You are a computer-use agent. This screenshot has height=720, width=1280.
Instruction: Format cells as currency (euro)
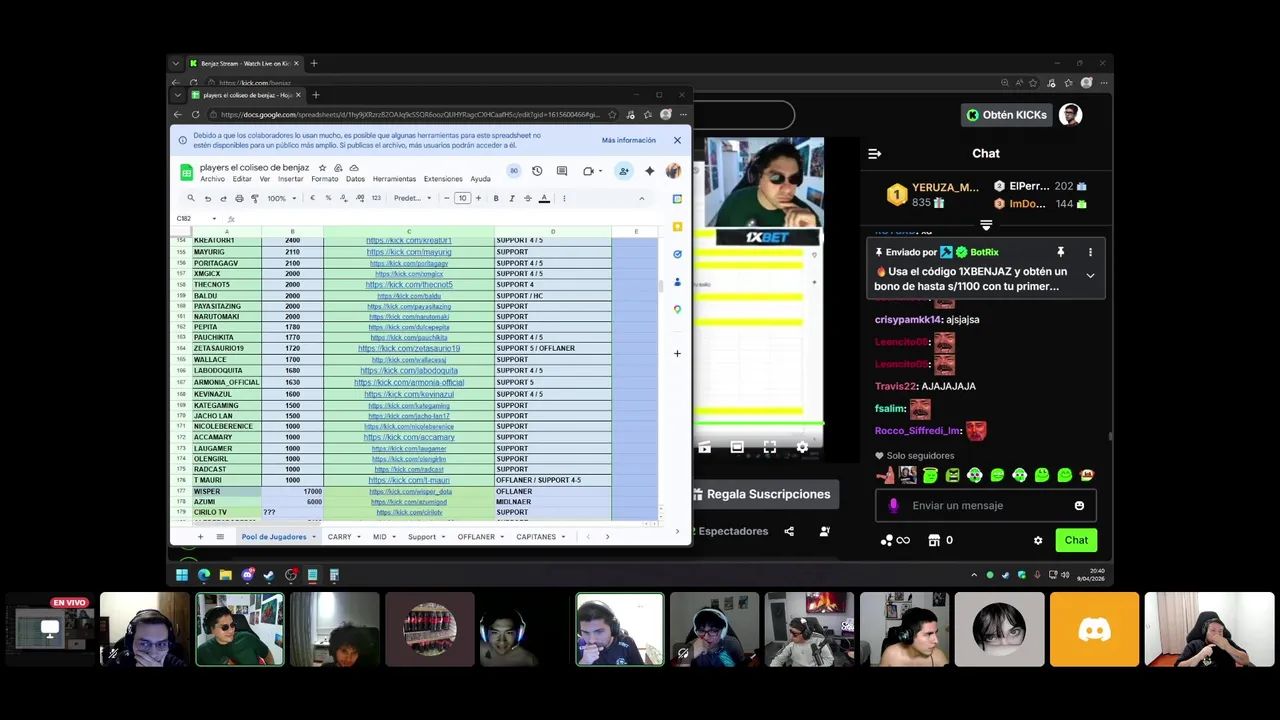click(x=312, y=198)
